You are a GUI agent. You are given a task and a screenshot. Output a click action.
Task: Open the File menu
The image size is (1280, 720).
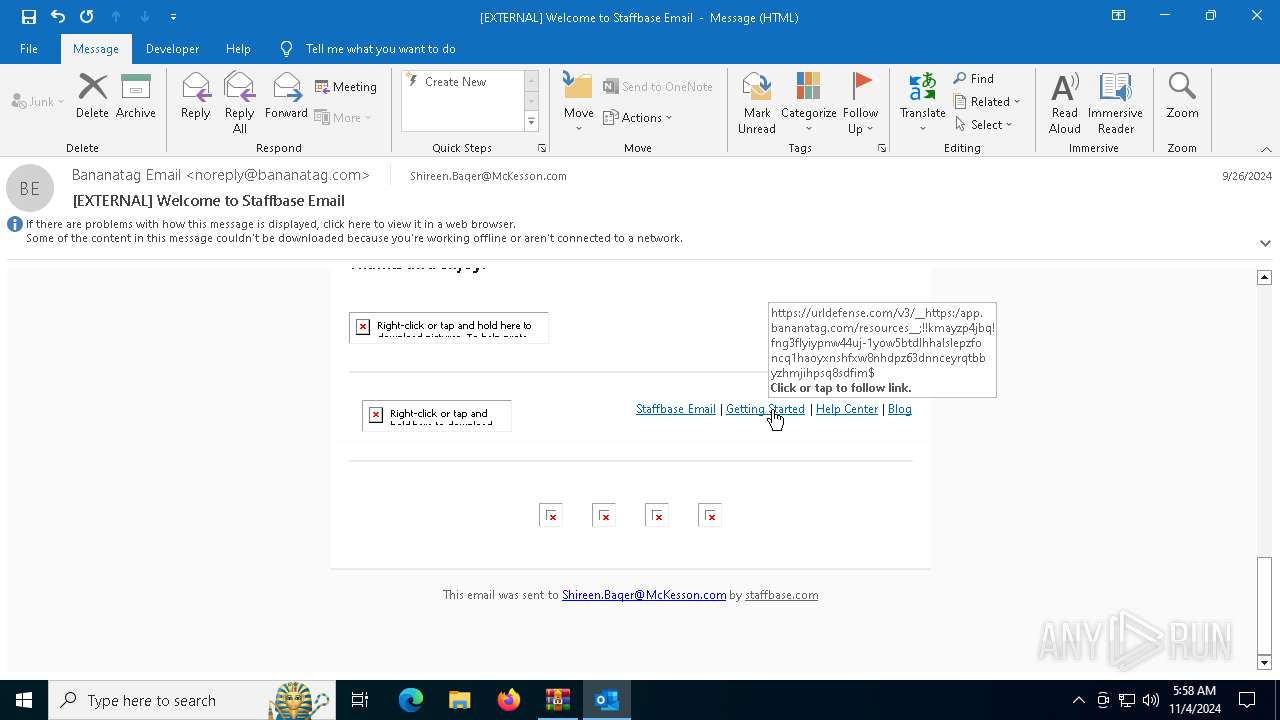coord(29,48)
